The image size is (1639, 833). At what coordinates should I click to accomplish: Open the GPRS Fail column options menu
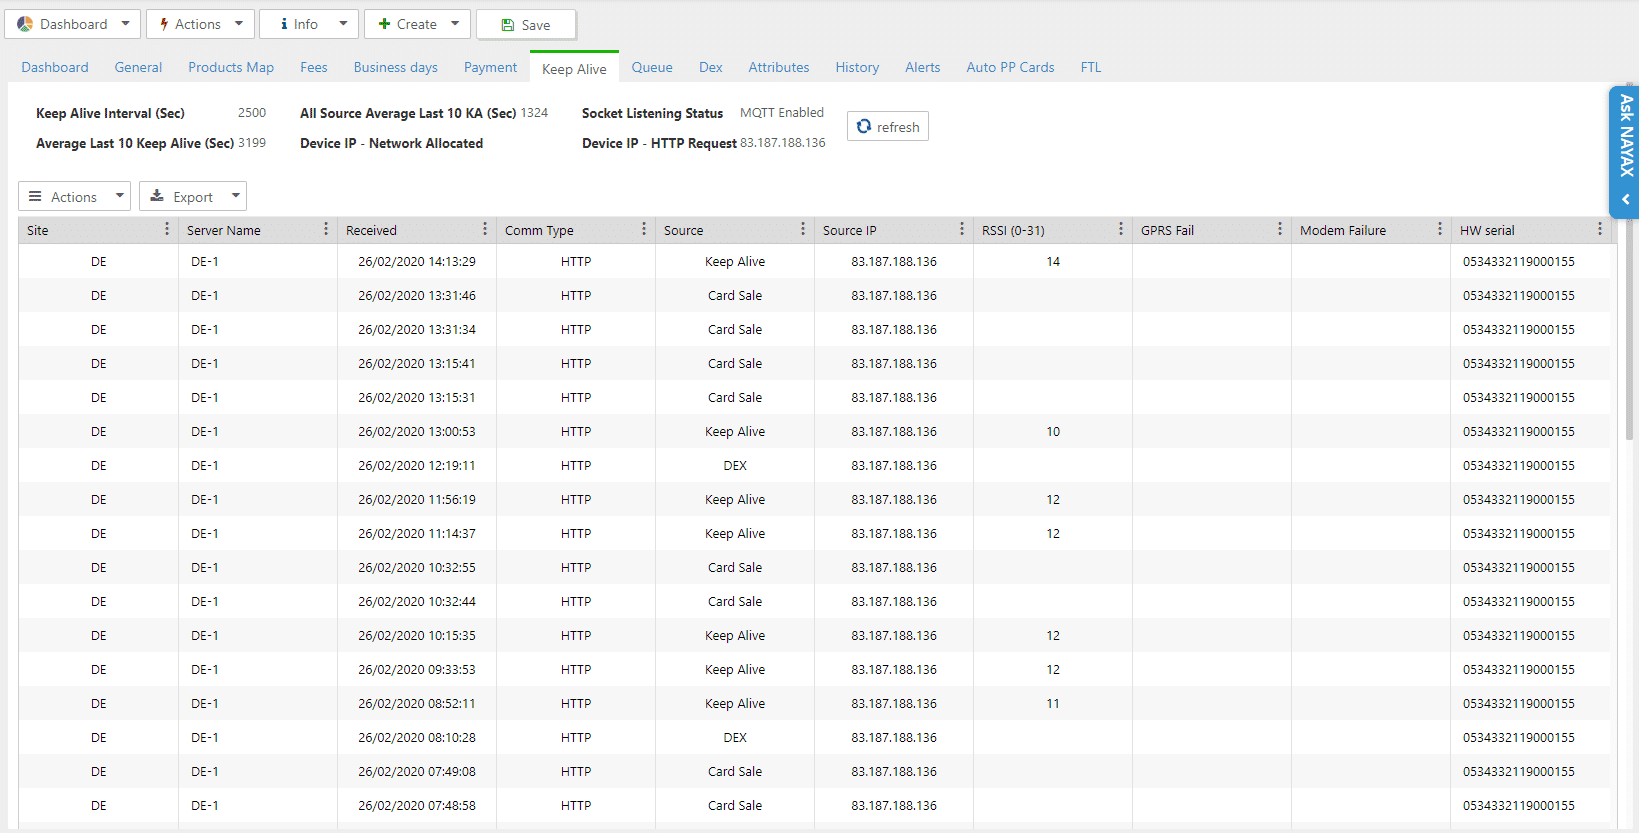coord(1279,230)
